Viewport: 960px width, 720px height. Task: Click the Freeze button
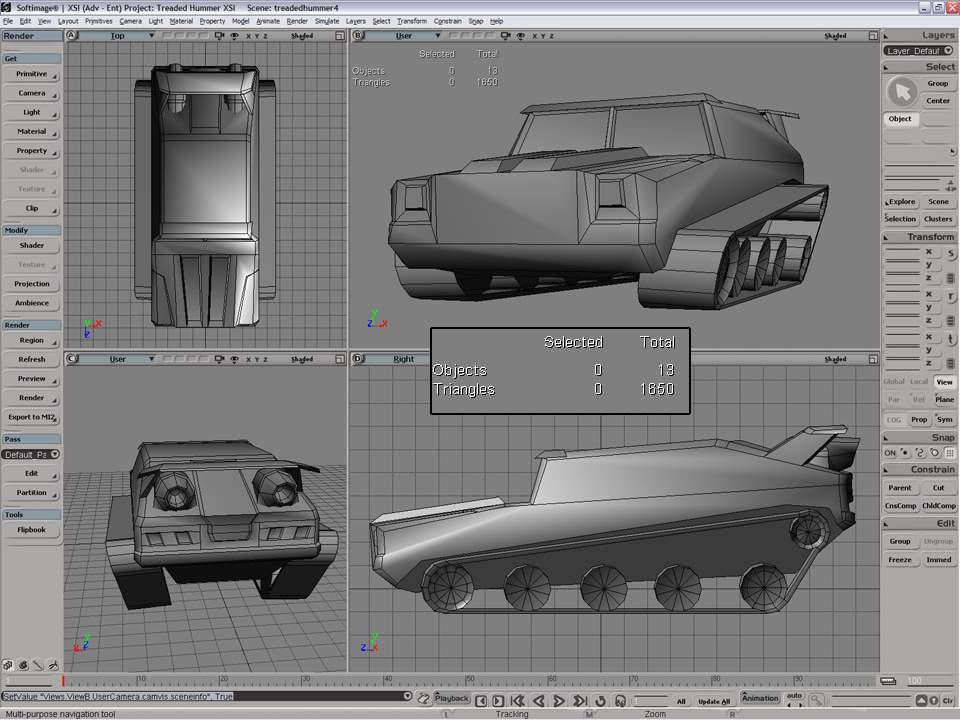click(900, 560)
